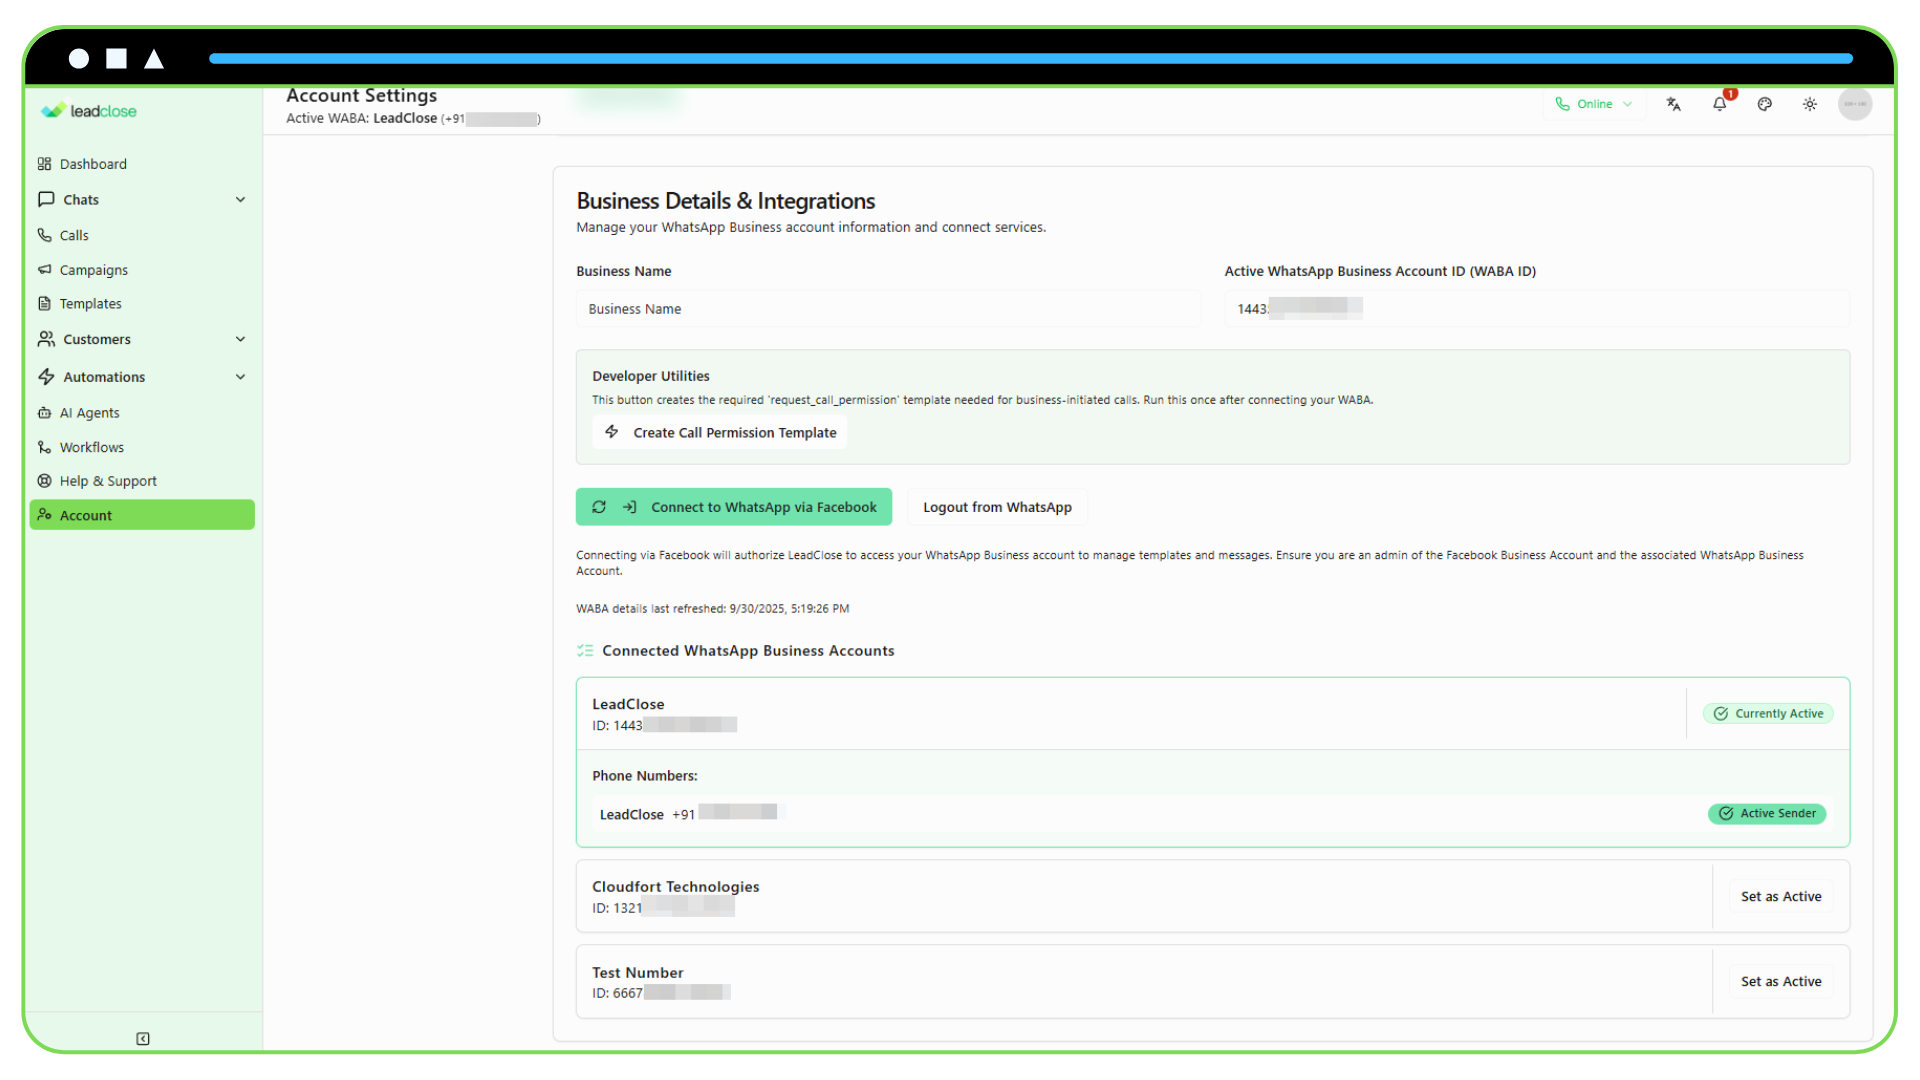The height and width of the screenshot is (1080, 1920).
Task: Expand the Customers submenu chevron
Action: pos(240,339)
